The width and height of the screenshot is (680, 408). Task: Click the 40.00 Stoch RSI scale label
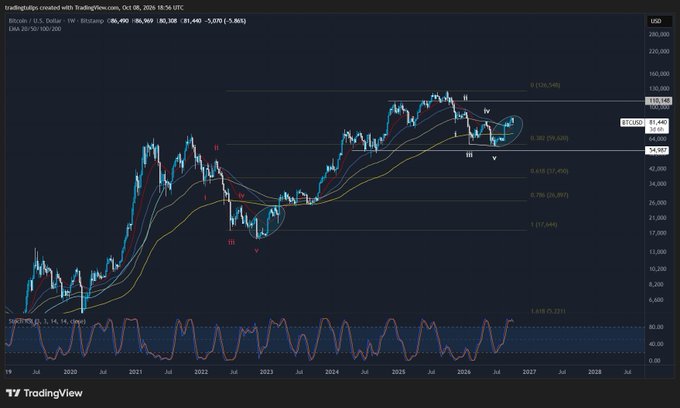[655, 344]
